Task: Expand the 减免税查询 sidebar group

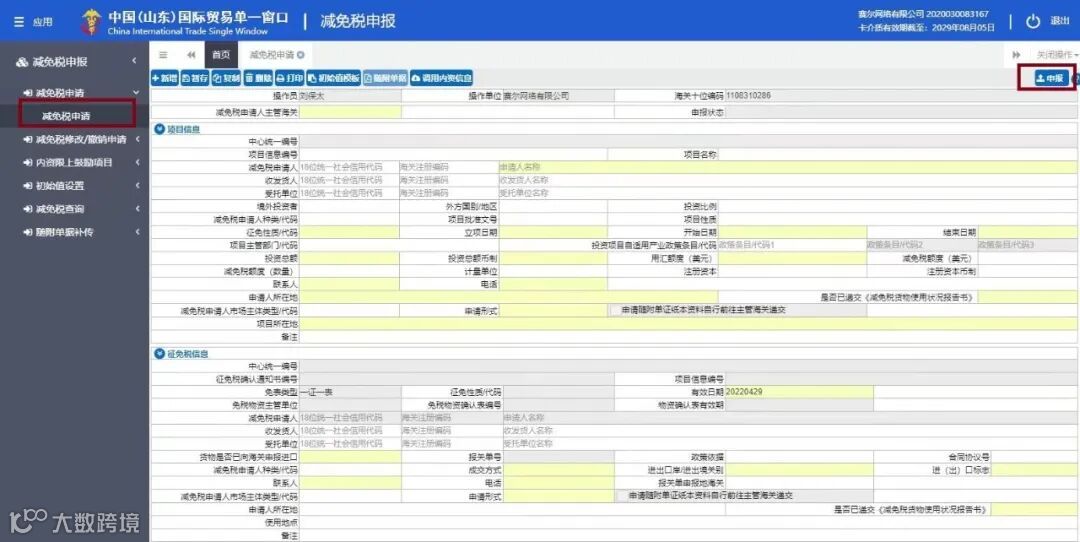Action: [74, 209]
